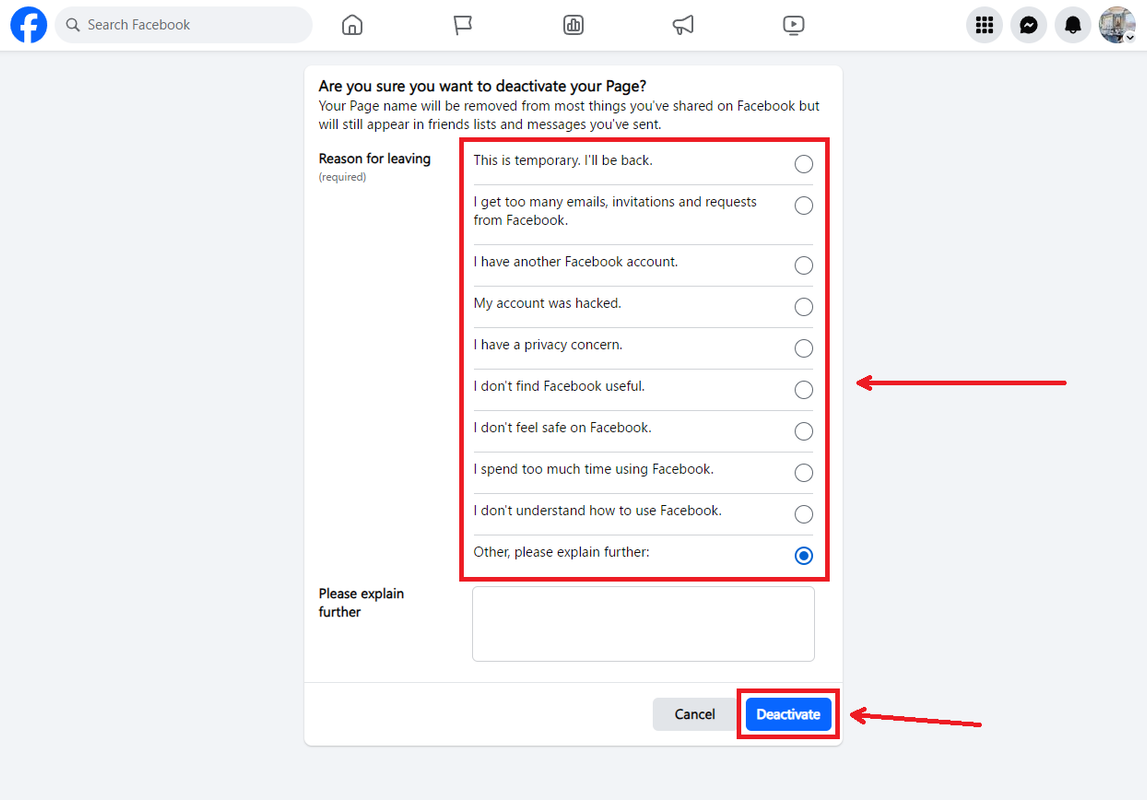Screen dimensions: 1147x800
Task: Open Messenger chats icon
Action: tap(1028, 25)
